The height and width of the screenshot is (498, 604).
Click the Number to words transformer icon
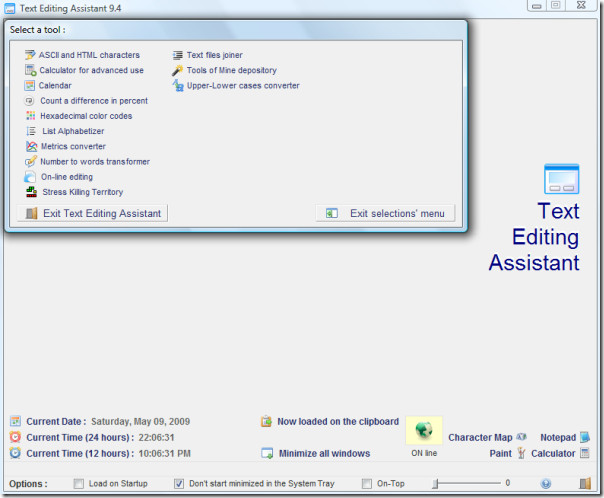pyautogui.click(x=31, y=161)
